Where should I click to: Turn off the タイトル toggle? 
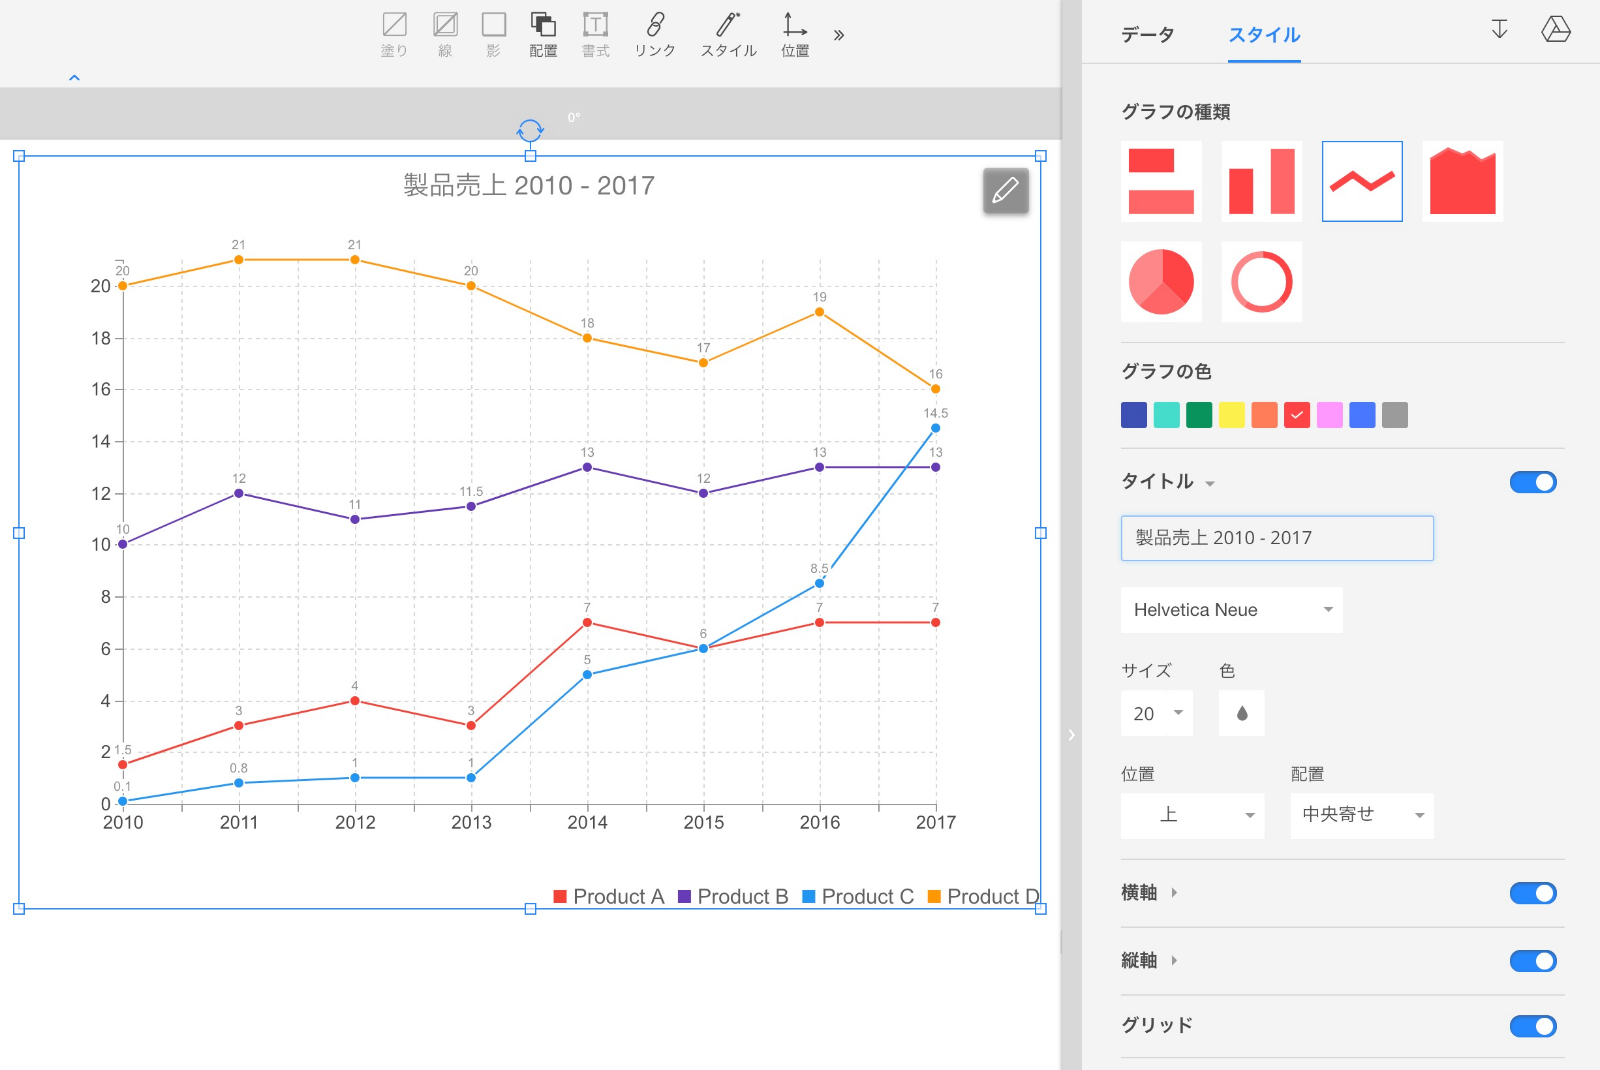point(1533,482)
